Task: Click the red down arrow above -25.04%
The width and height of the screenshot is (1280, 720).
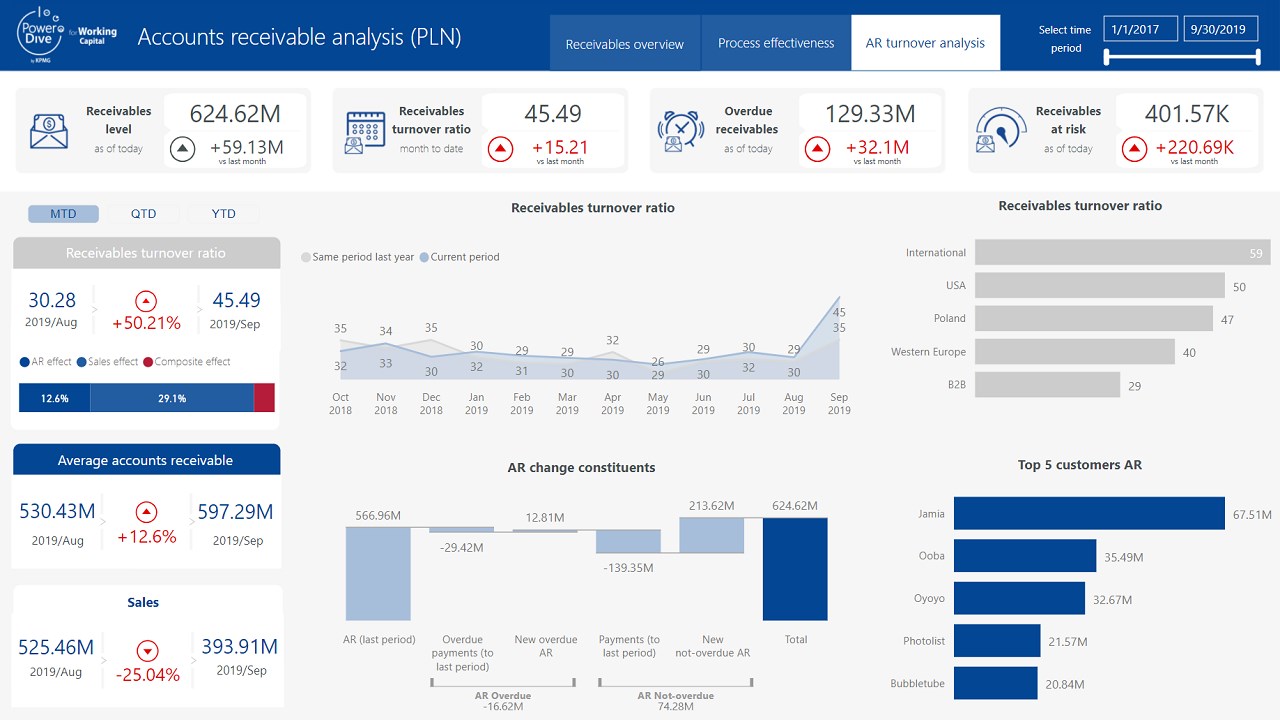Action: point(147,652)
